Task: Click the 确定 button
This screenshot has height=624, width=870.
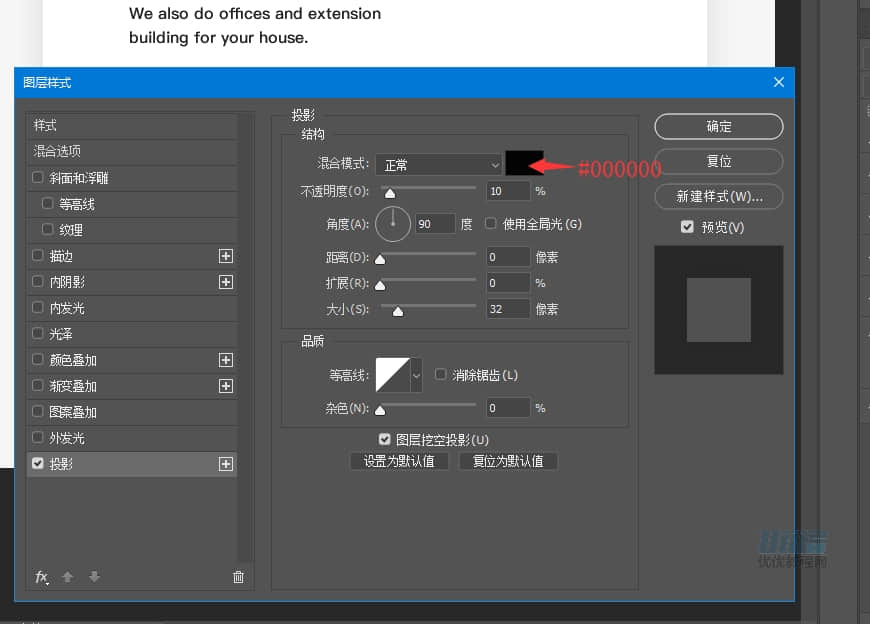Action: pyautogui.click(x=719, y=126)
